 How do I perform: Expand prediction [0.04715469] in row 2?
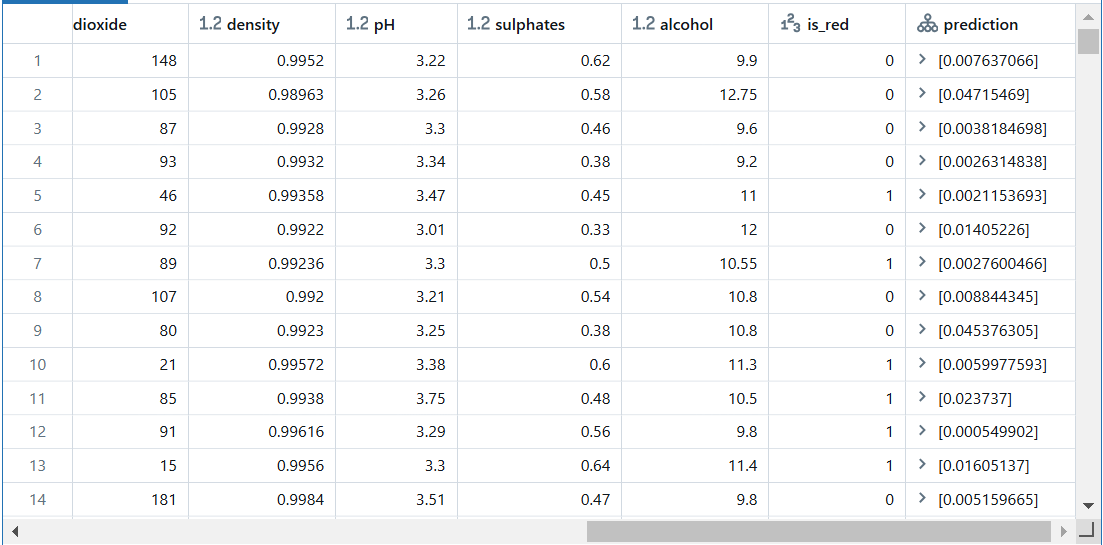click(922, 94)
